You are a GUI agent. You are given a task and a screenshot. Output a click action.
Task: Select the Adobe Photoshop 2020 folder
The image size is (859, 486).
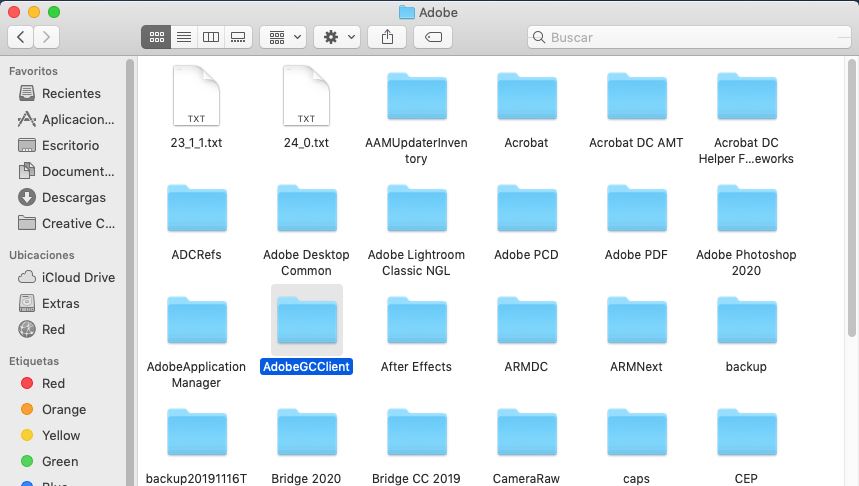(746, 209)
